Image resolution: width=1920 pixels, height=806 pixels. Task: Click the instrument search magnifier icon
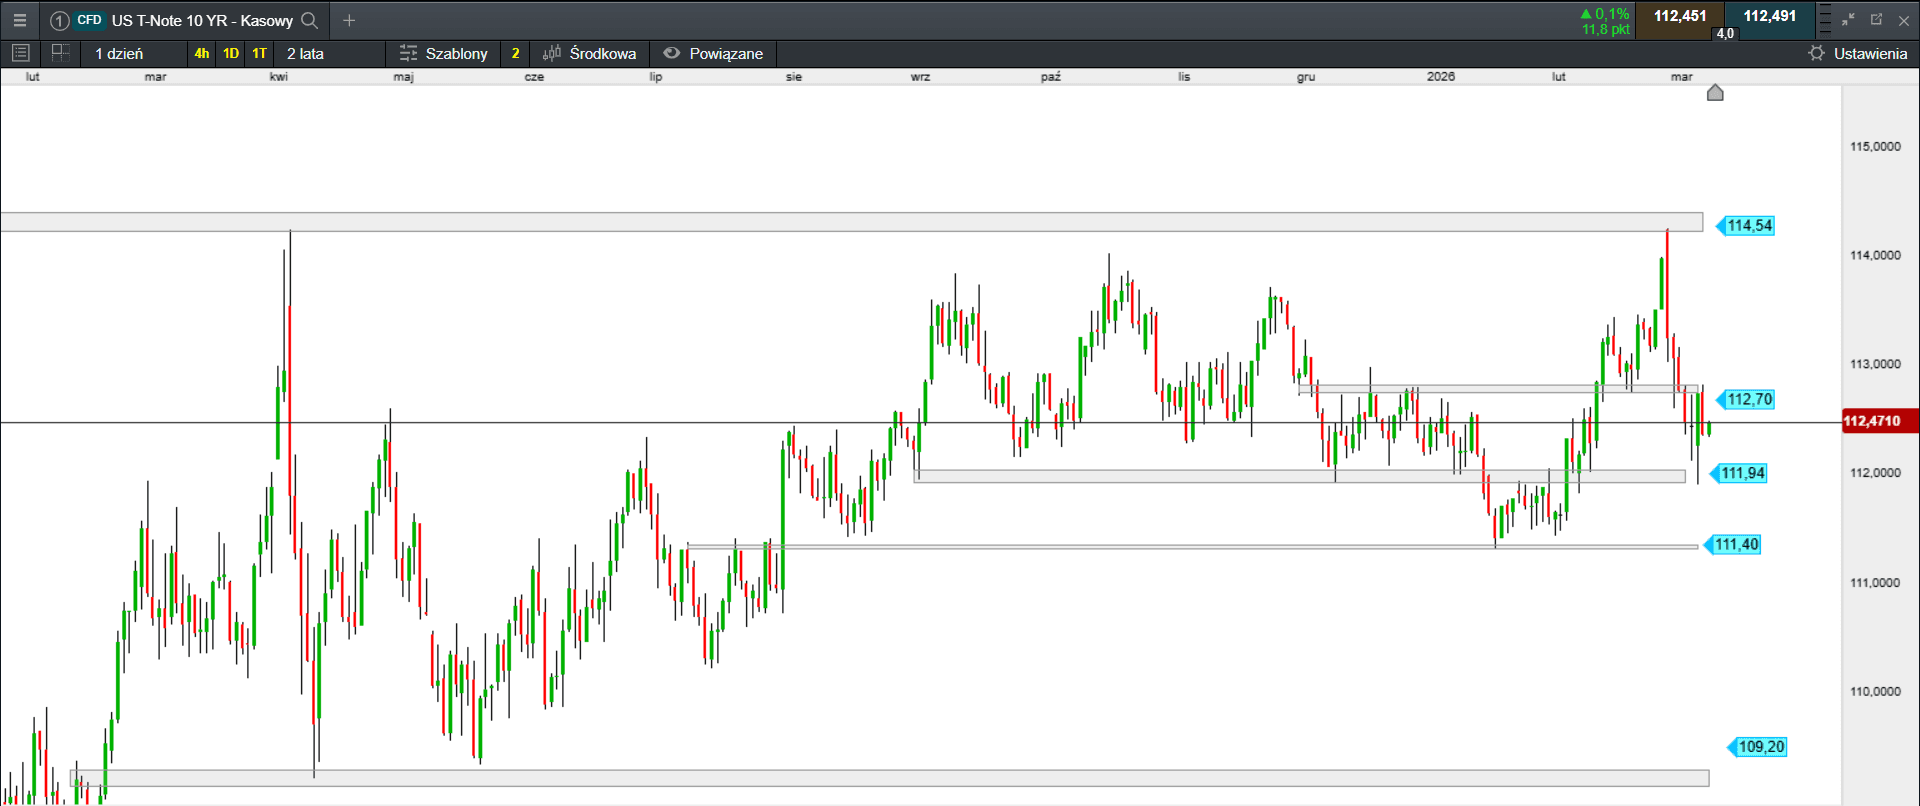[x=310, y=20]
